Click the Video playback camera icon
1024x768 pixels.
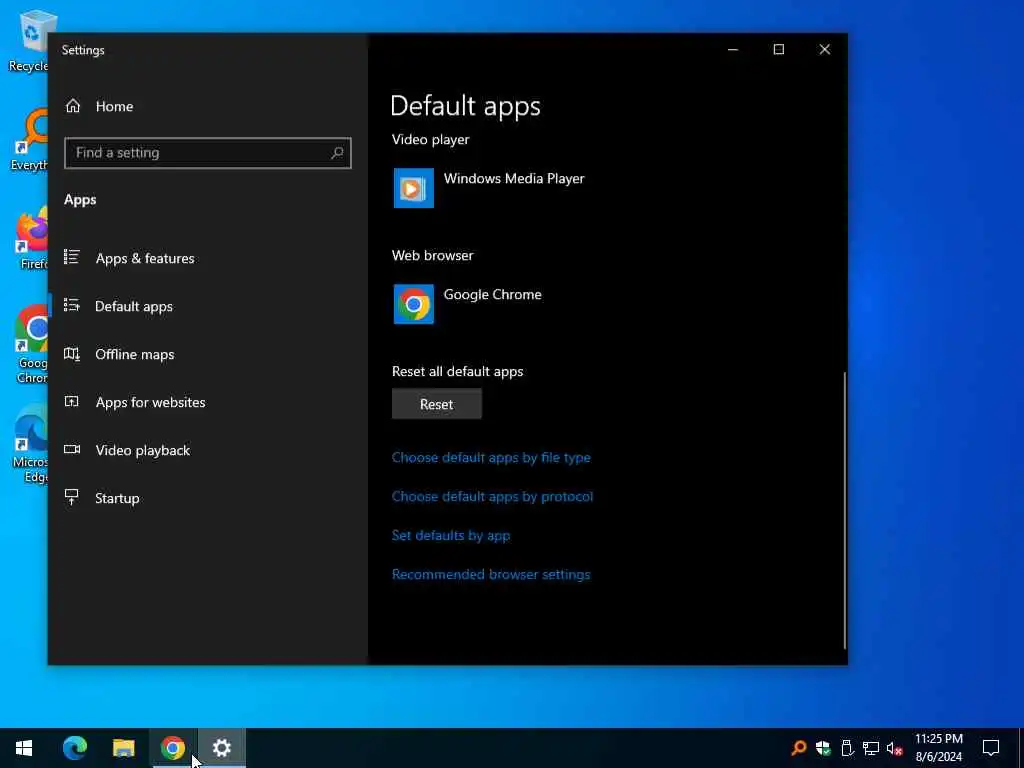point(72,449)
